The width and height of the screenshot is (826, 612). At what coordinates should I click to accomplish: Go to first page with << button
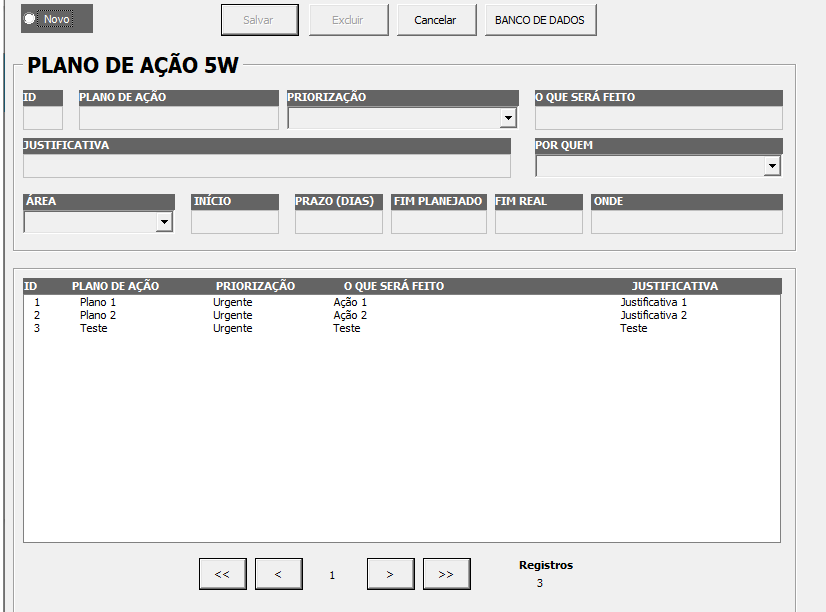(x=222, y=574)
